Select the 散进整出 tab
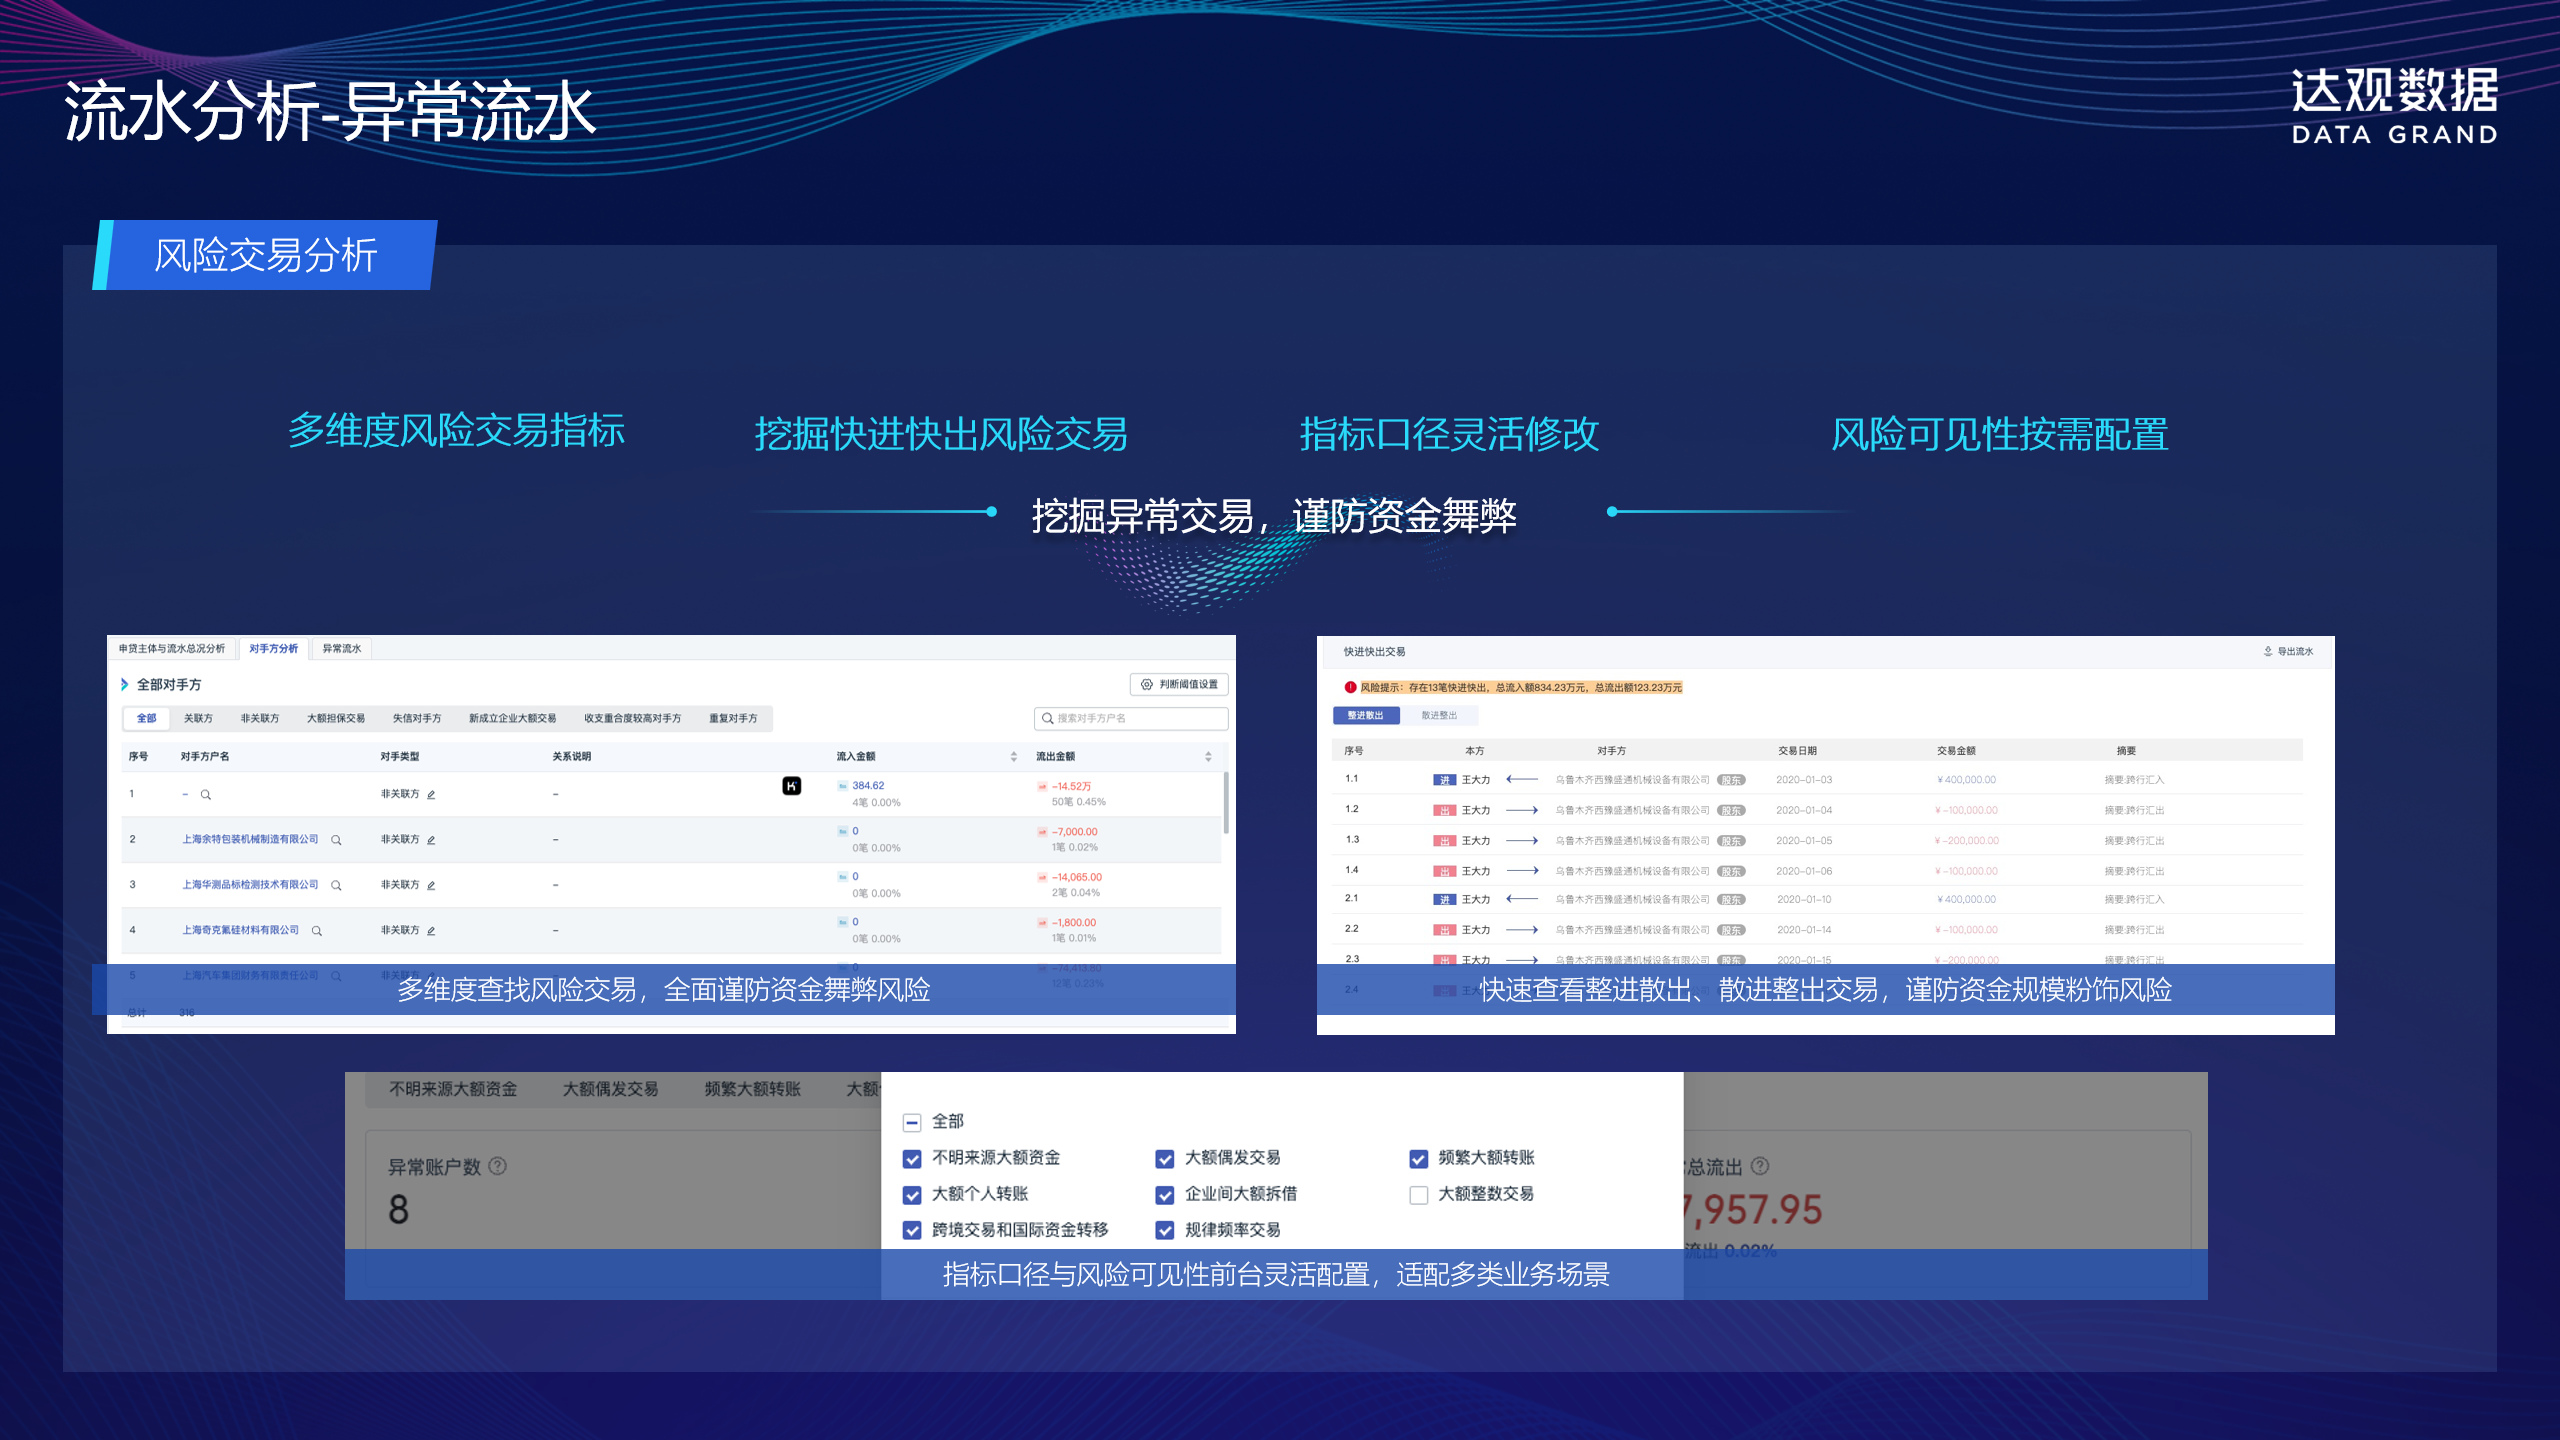 coord(1439,716)
